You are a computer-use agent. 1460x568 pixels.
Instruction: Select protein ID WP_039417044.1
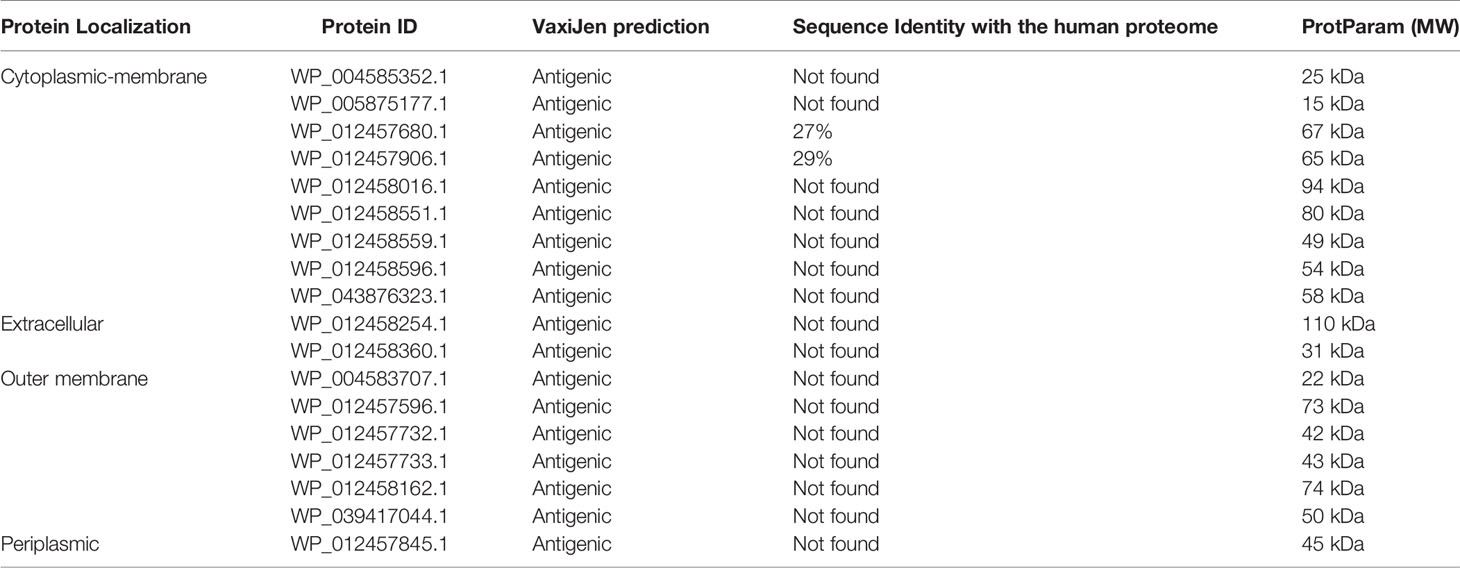click(369, 516)
